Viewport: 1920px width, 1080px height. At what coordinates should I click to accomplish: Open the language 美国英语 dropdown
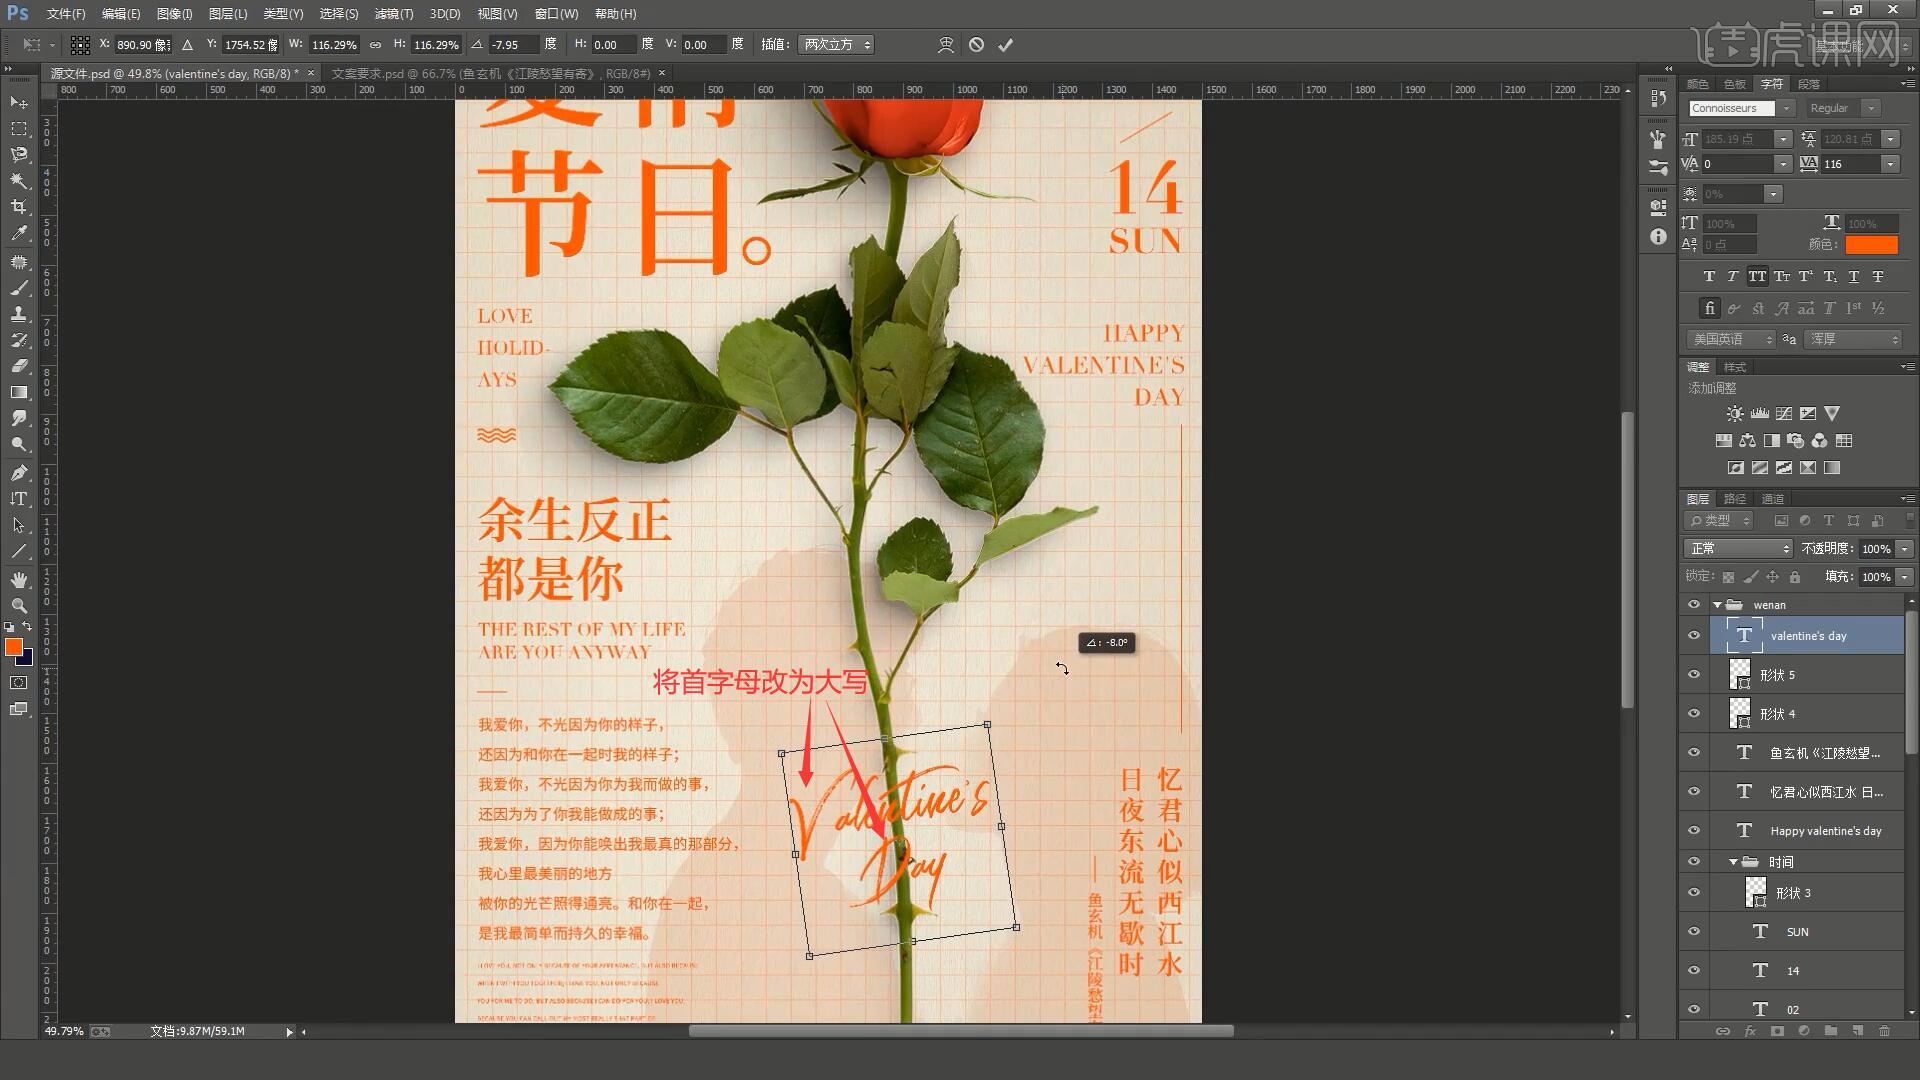[1731, 340]
